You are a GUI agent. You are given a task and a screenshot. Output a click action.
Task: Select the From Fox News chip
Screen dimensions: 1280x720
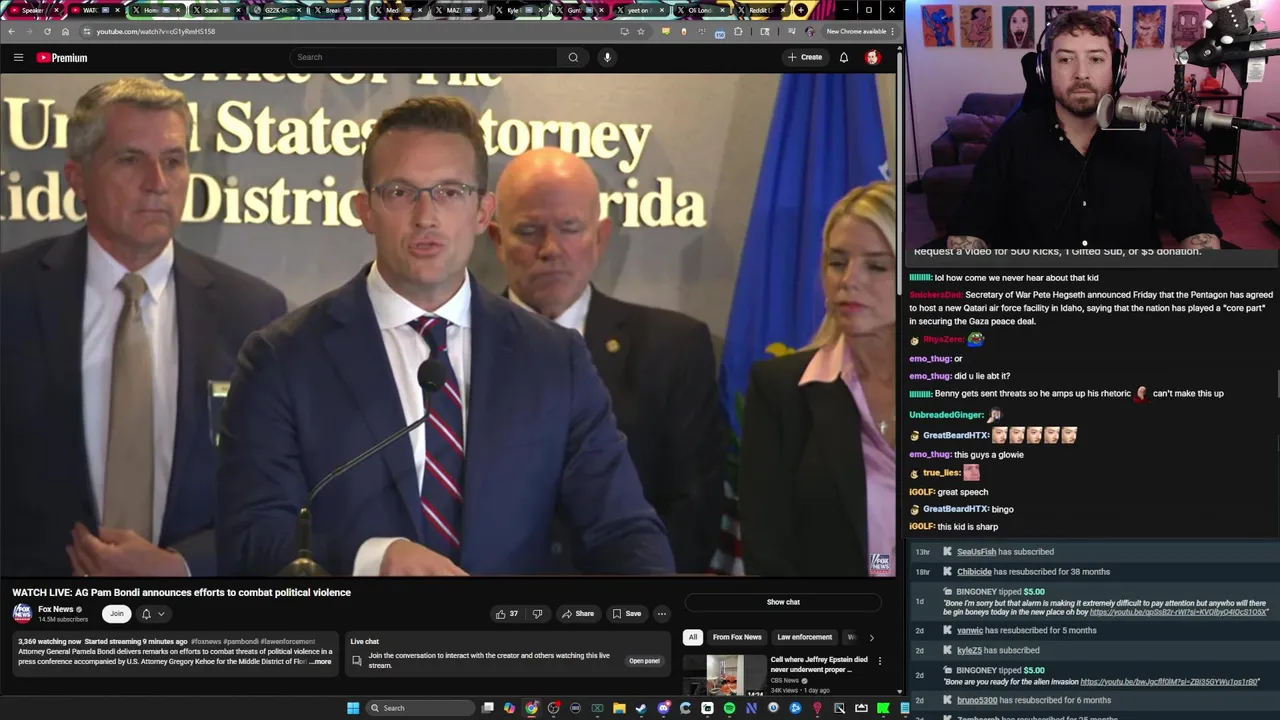point(737,637)
